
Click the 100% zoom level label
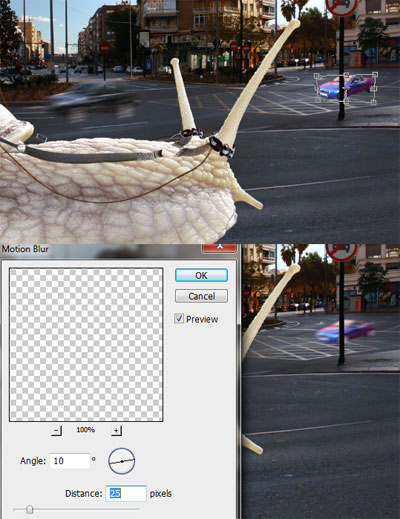point(86,430)
